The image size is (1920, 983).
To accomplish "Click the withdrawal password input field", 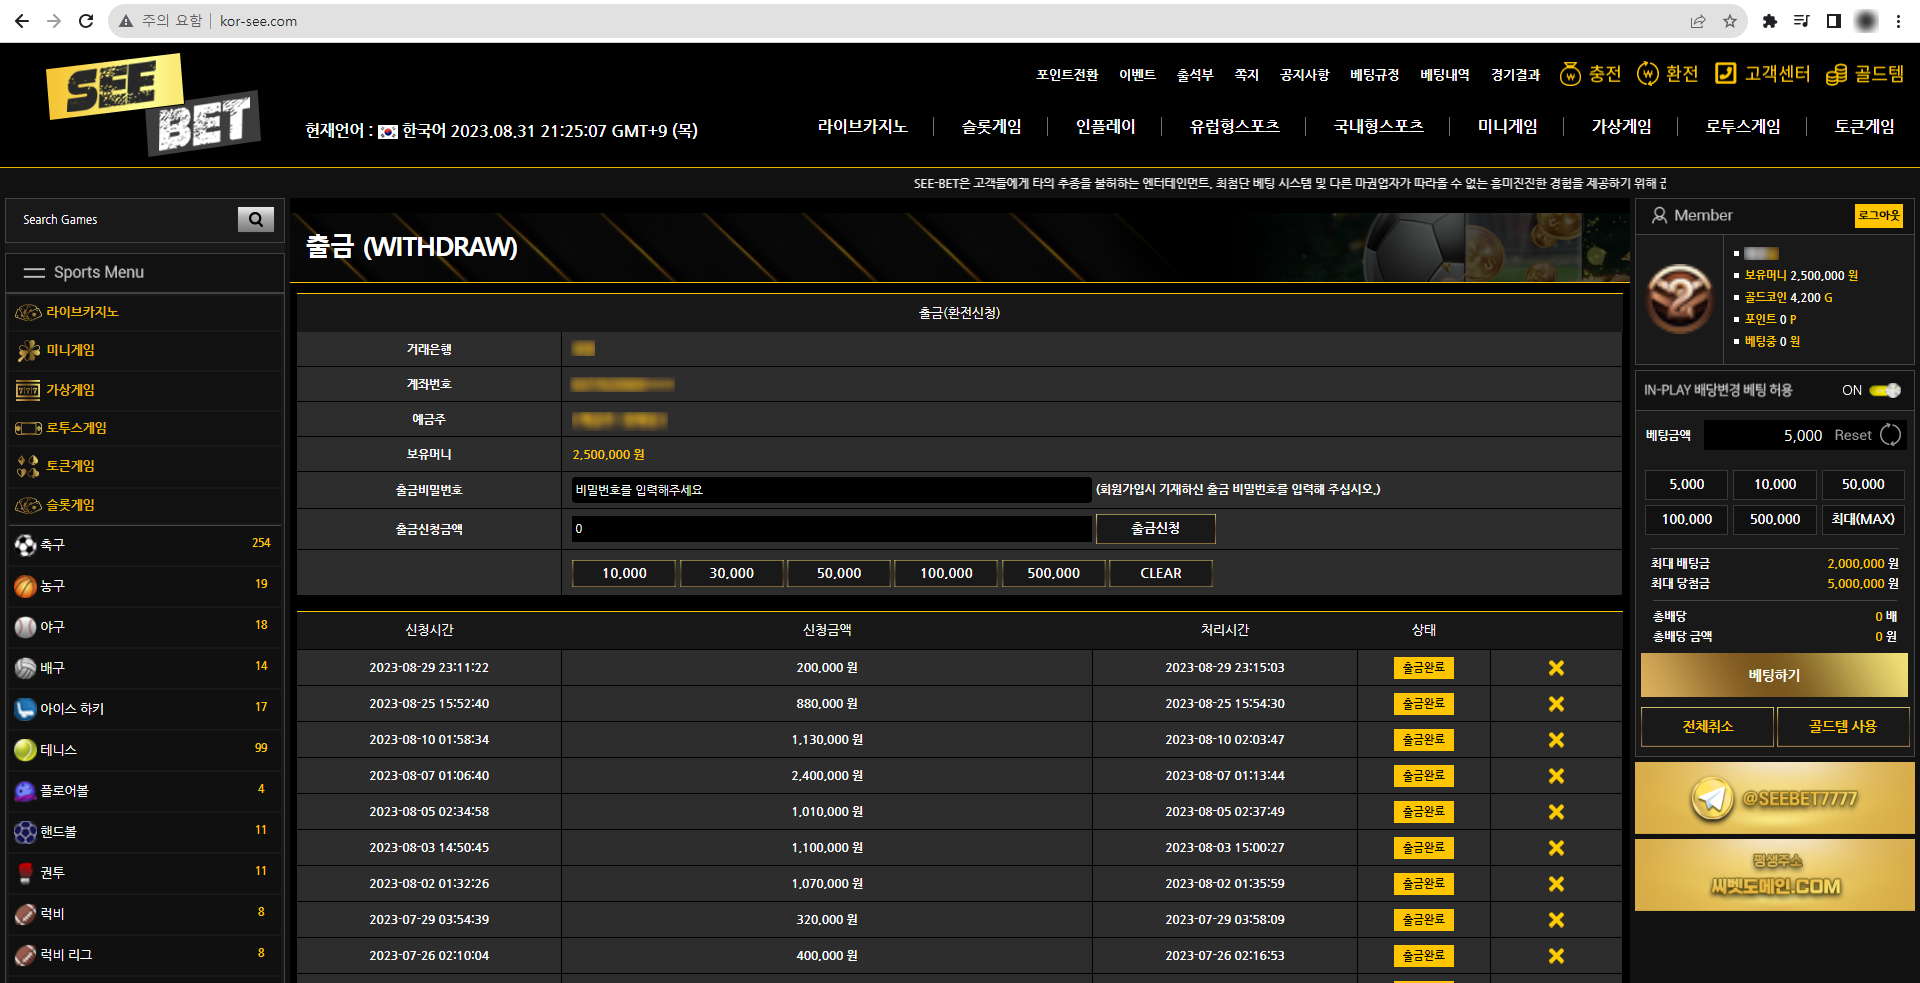I will click(830, 490).
